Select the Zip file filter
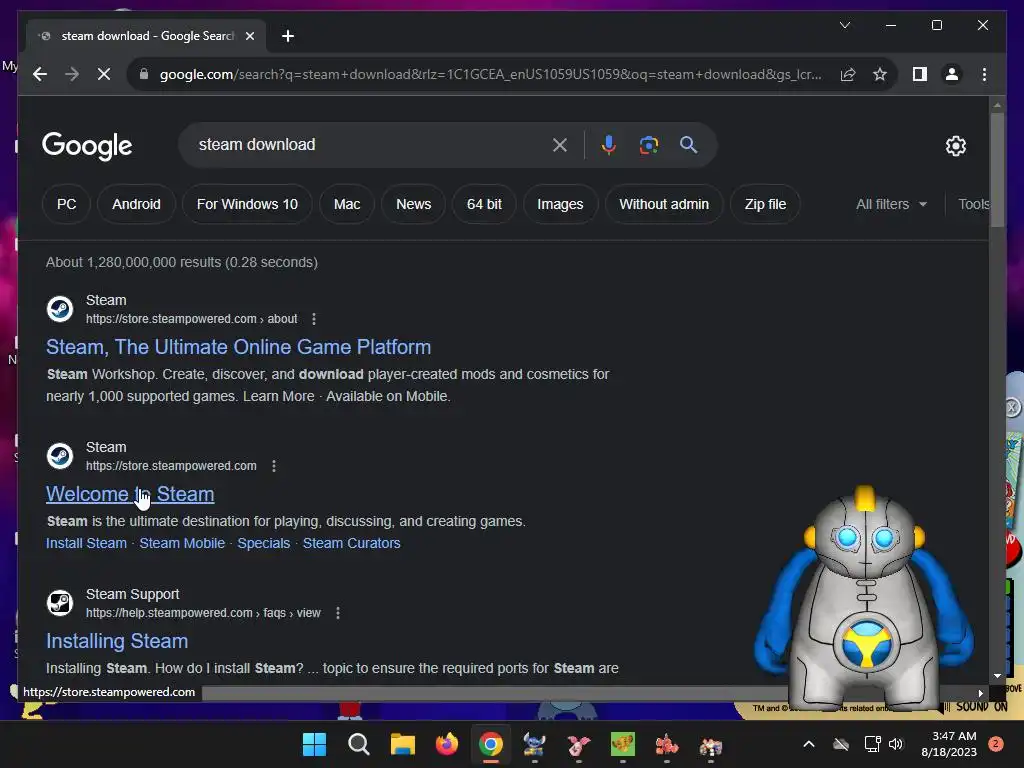Viewport: 1024px width, 768px height. coord(765,204)
